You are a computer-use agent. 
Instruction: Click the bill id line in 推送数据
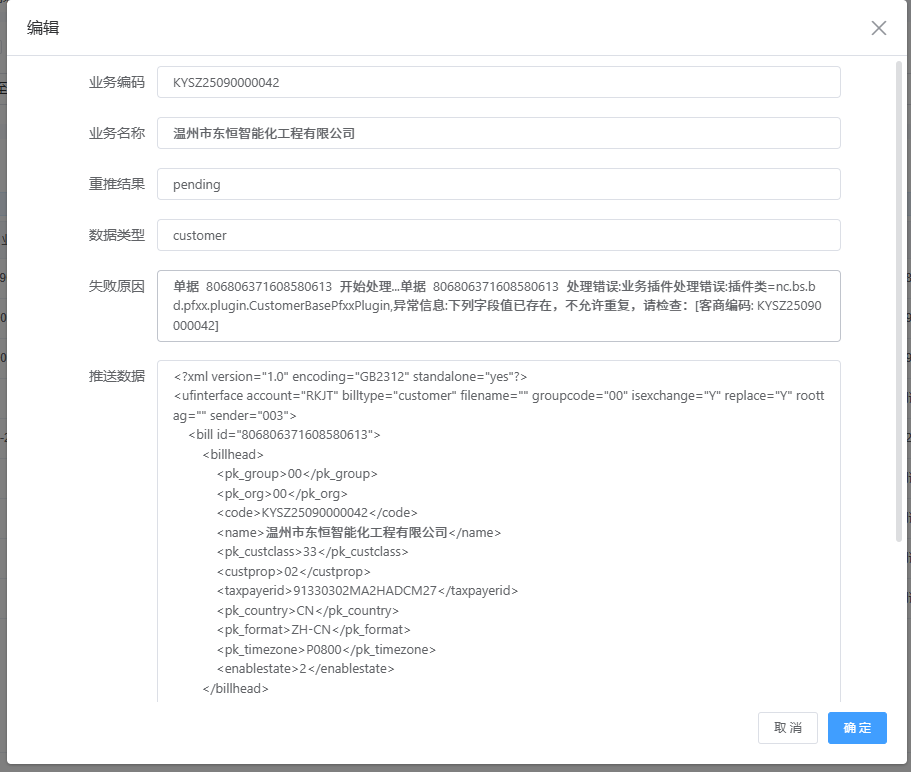284,435
